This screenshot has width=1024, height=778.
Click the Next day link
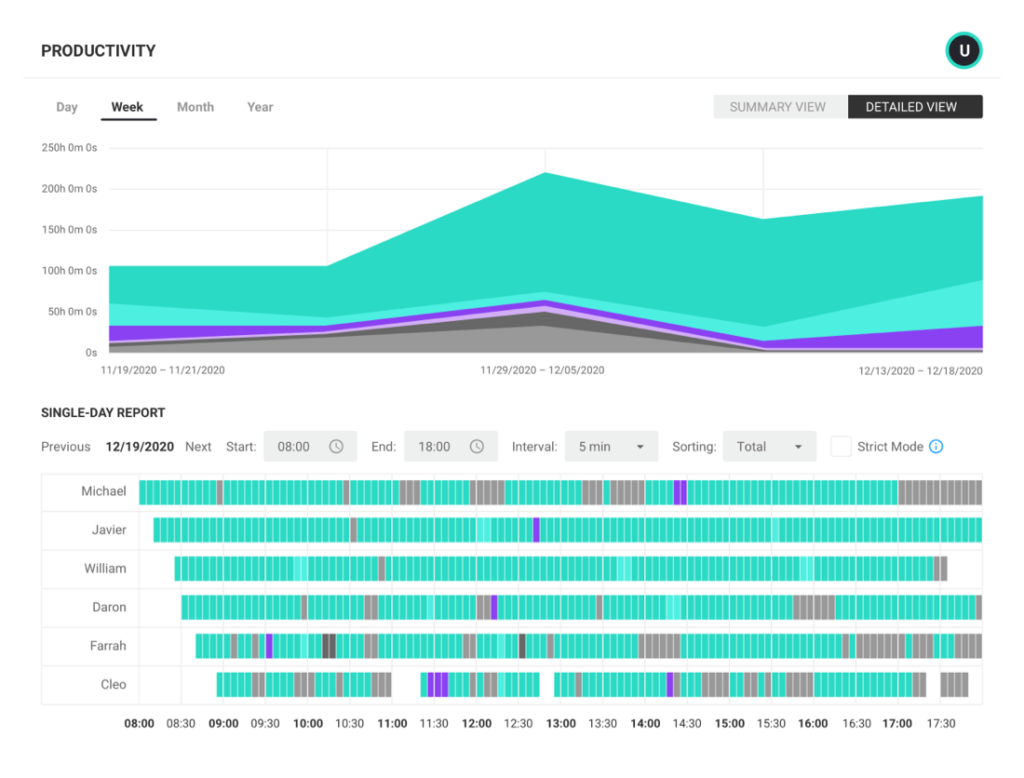click(198, 446)
